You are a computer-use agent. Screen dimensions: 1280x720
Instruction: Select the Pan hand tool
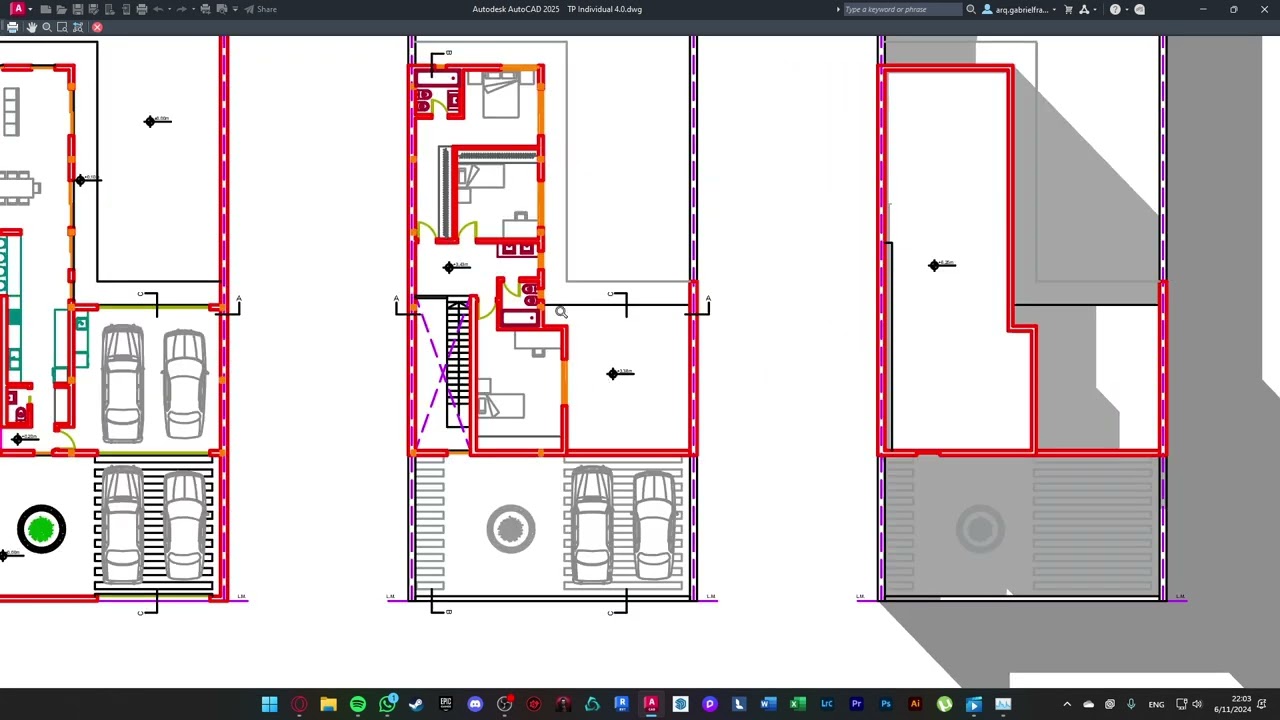pos(32,27)
